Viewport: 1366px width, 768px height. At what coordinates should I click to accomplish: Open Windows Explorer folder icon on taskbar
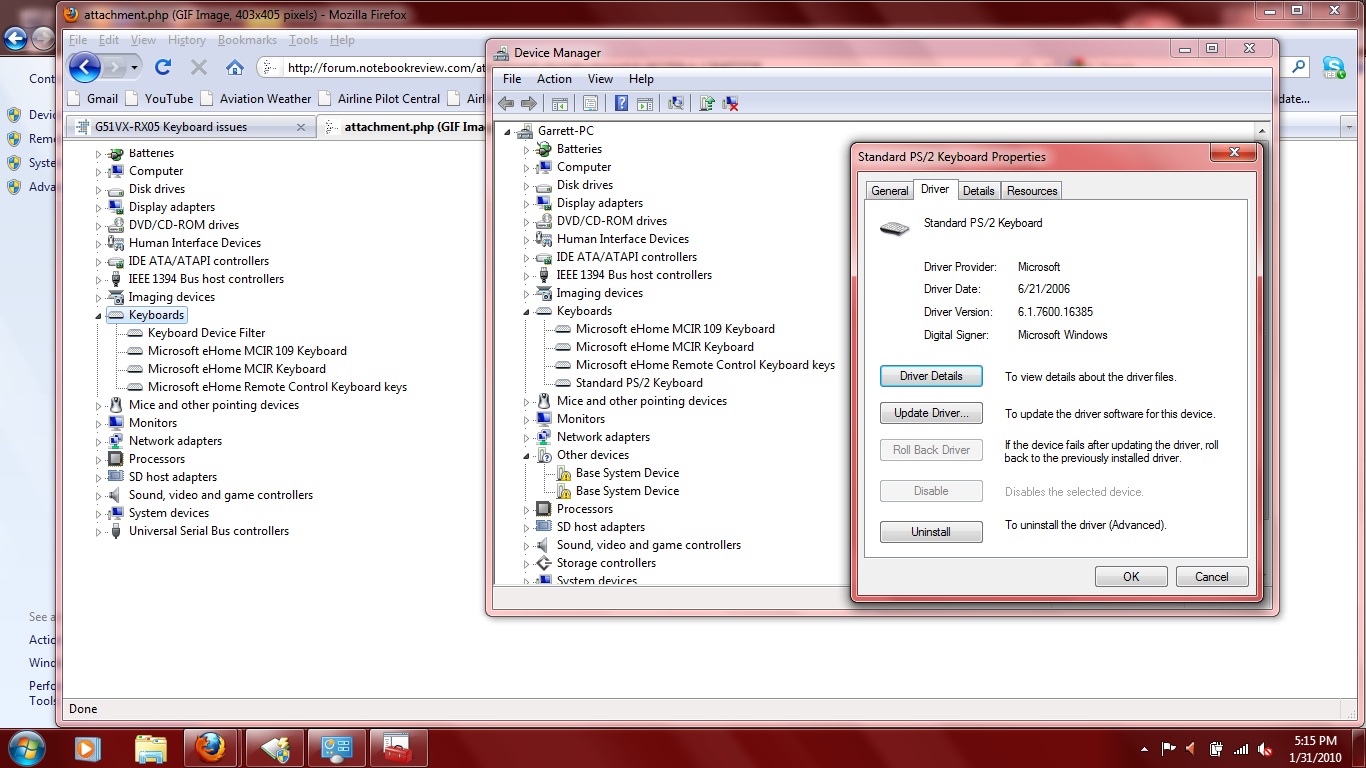click(150, 747)
